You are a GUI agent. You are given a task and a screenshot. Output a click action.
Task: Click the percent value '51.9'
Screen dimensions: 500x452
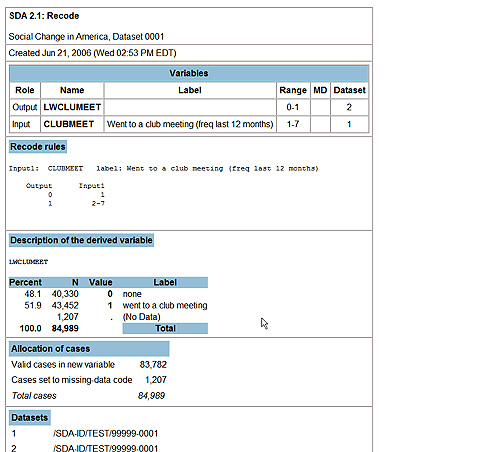click(32, 305)
